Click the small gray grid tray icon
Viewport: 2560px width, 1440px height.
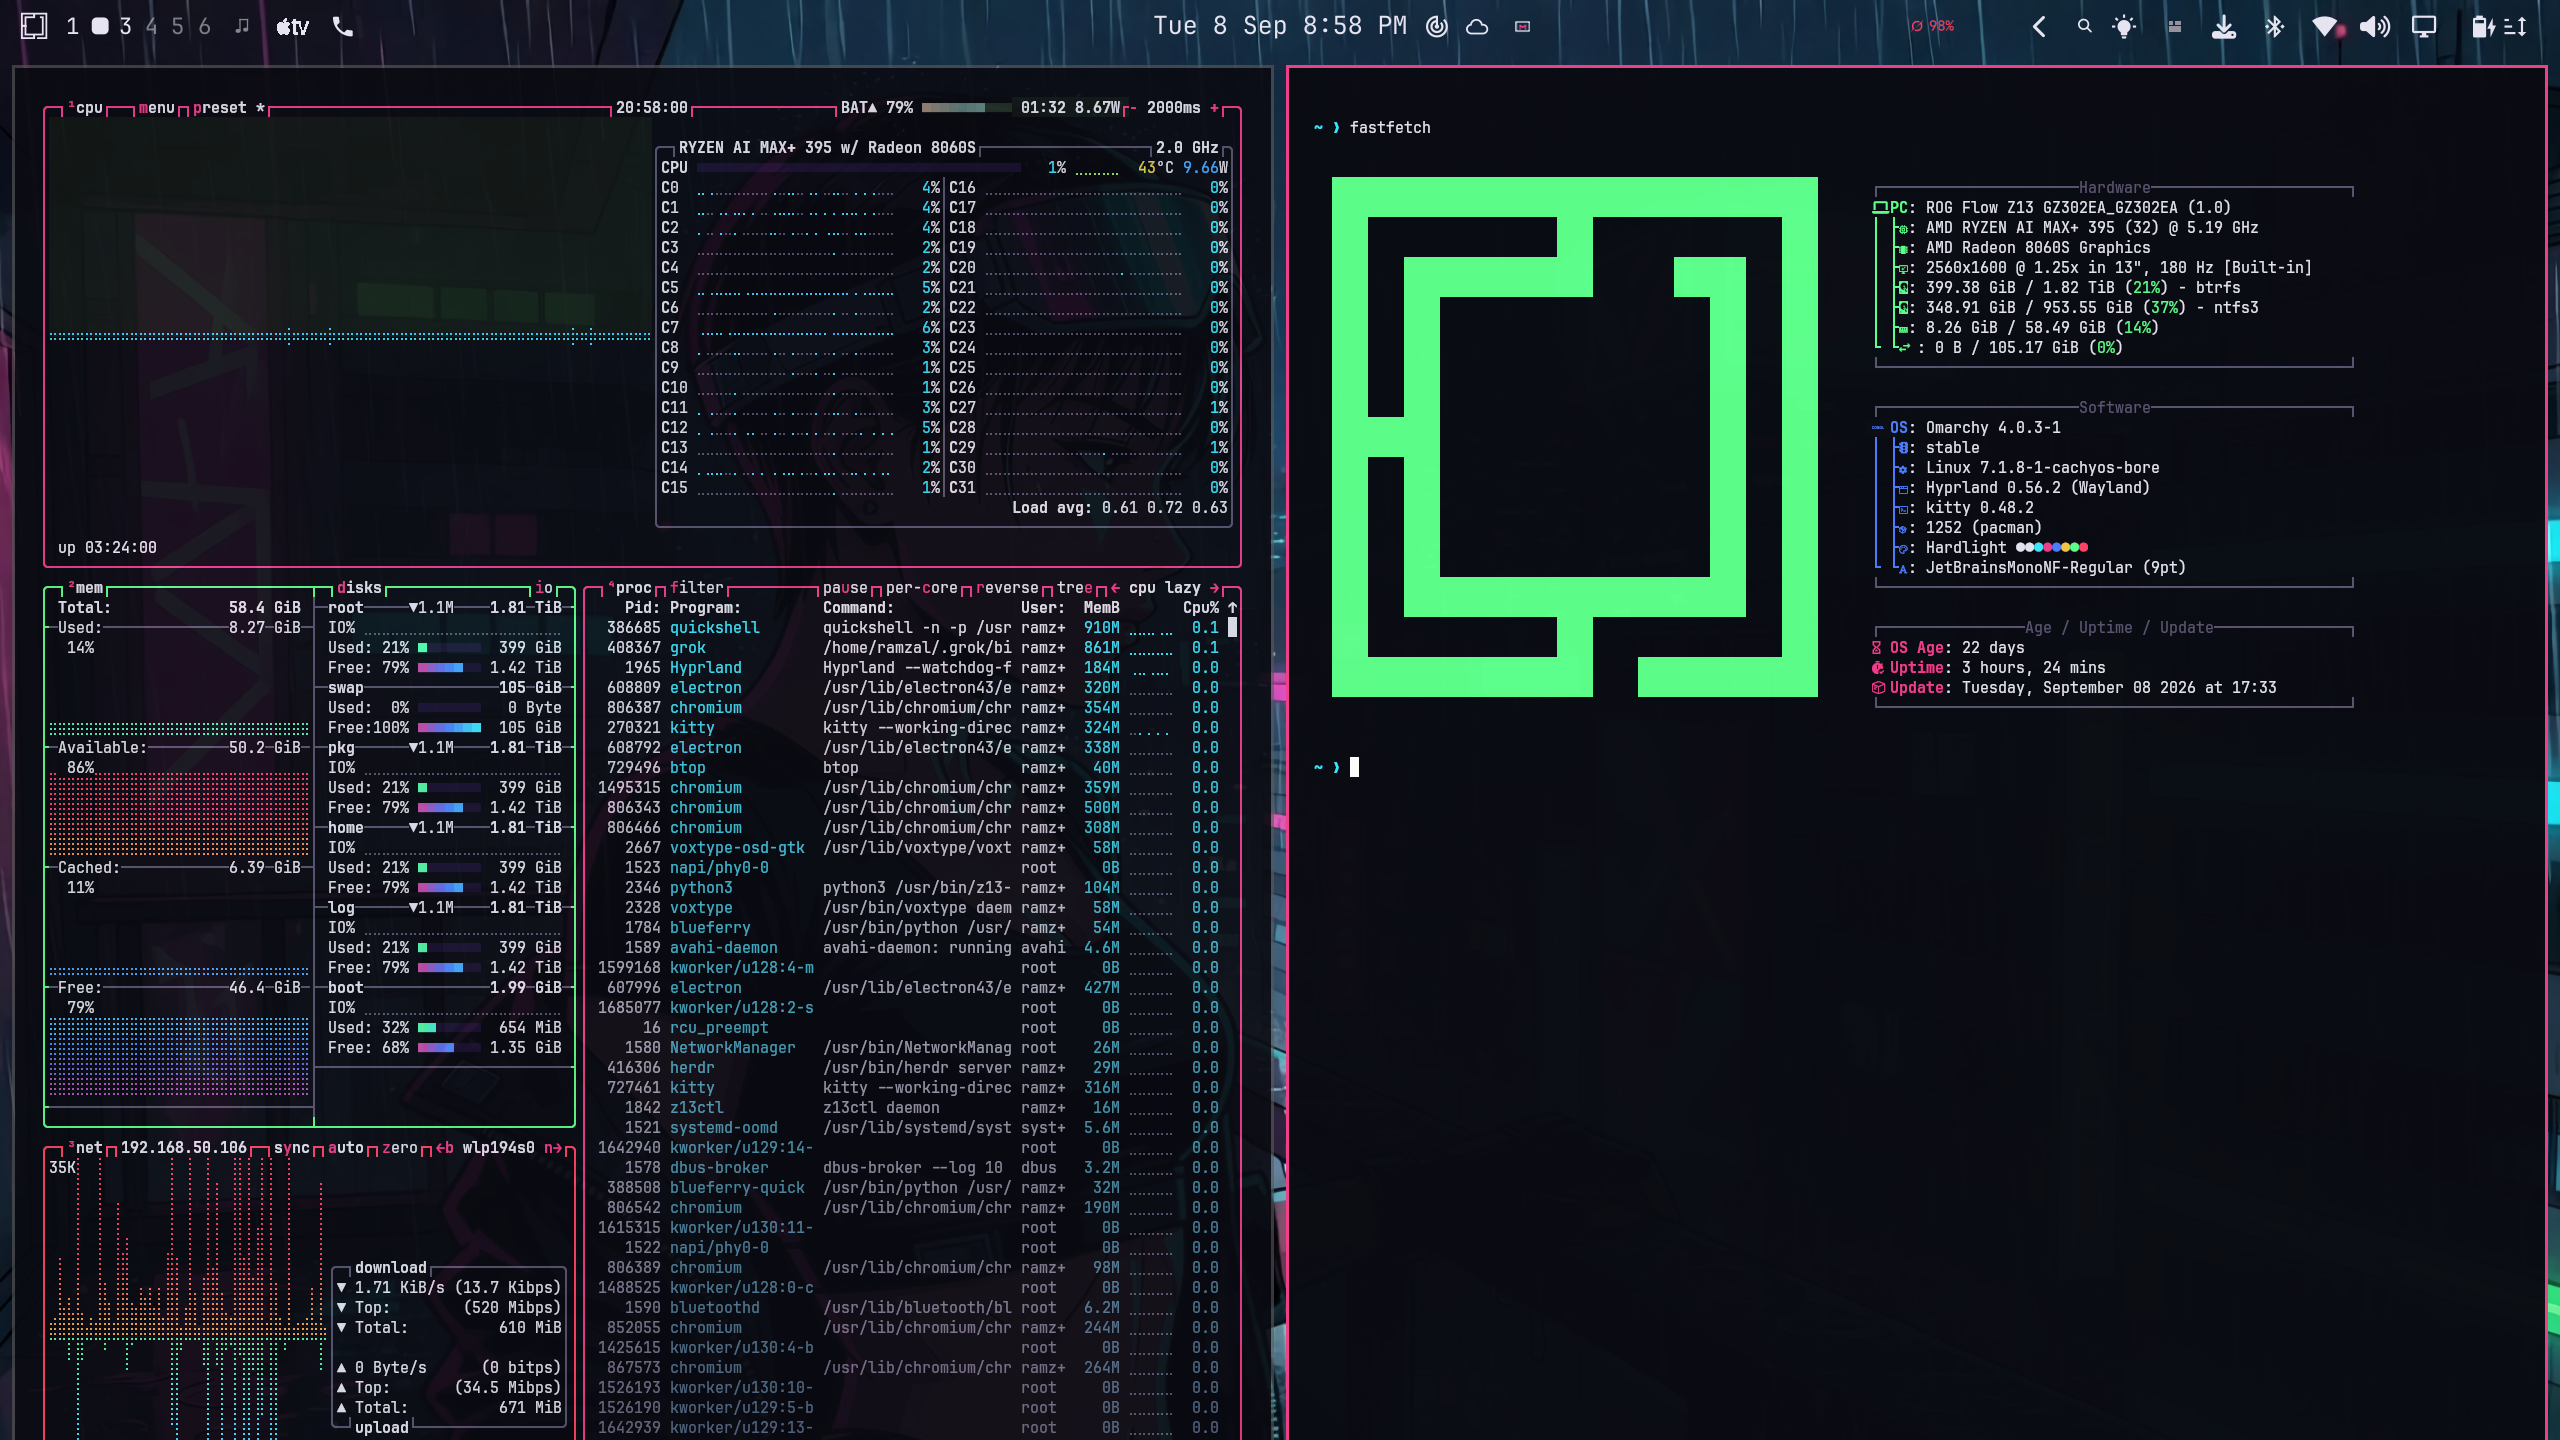pos(2174,27)
